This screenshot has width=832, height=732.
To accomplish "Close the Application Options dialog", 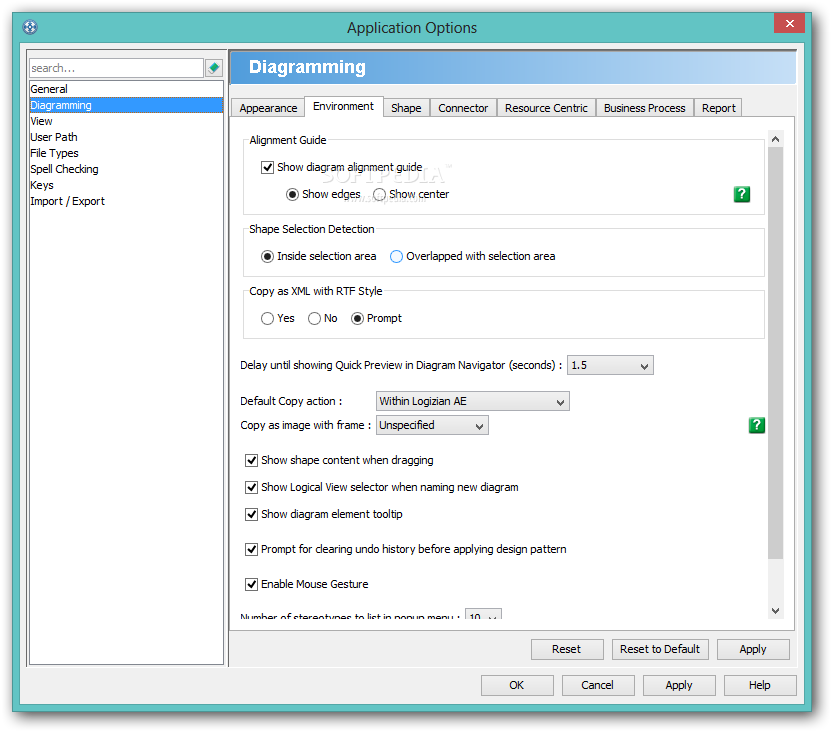I will 789,23.
